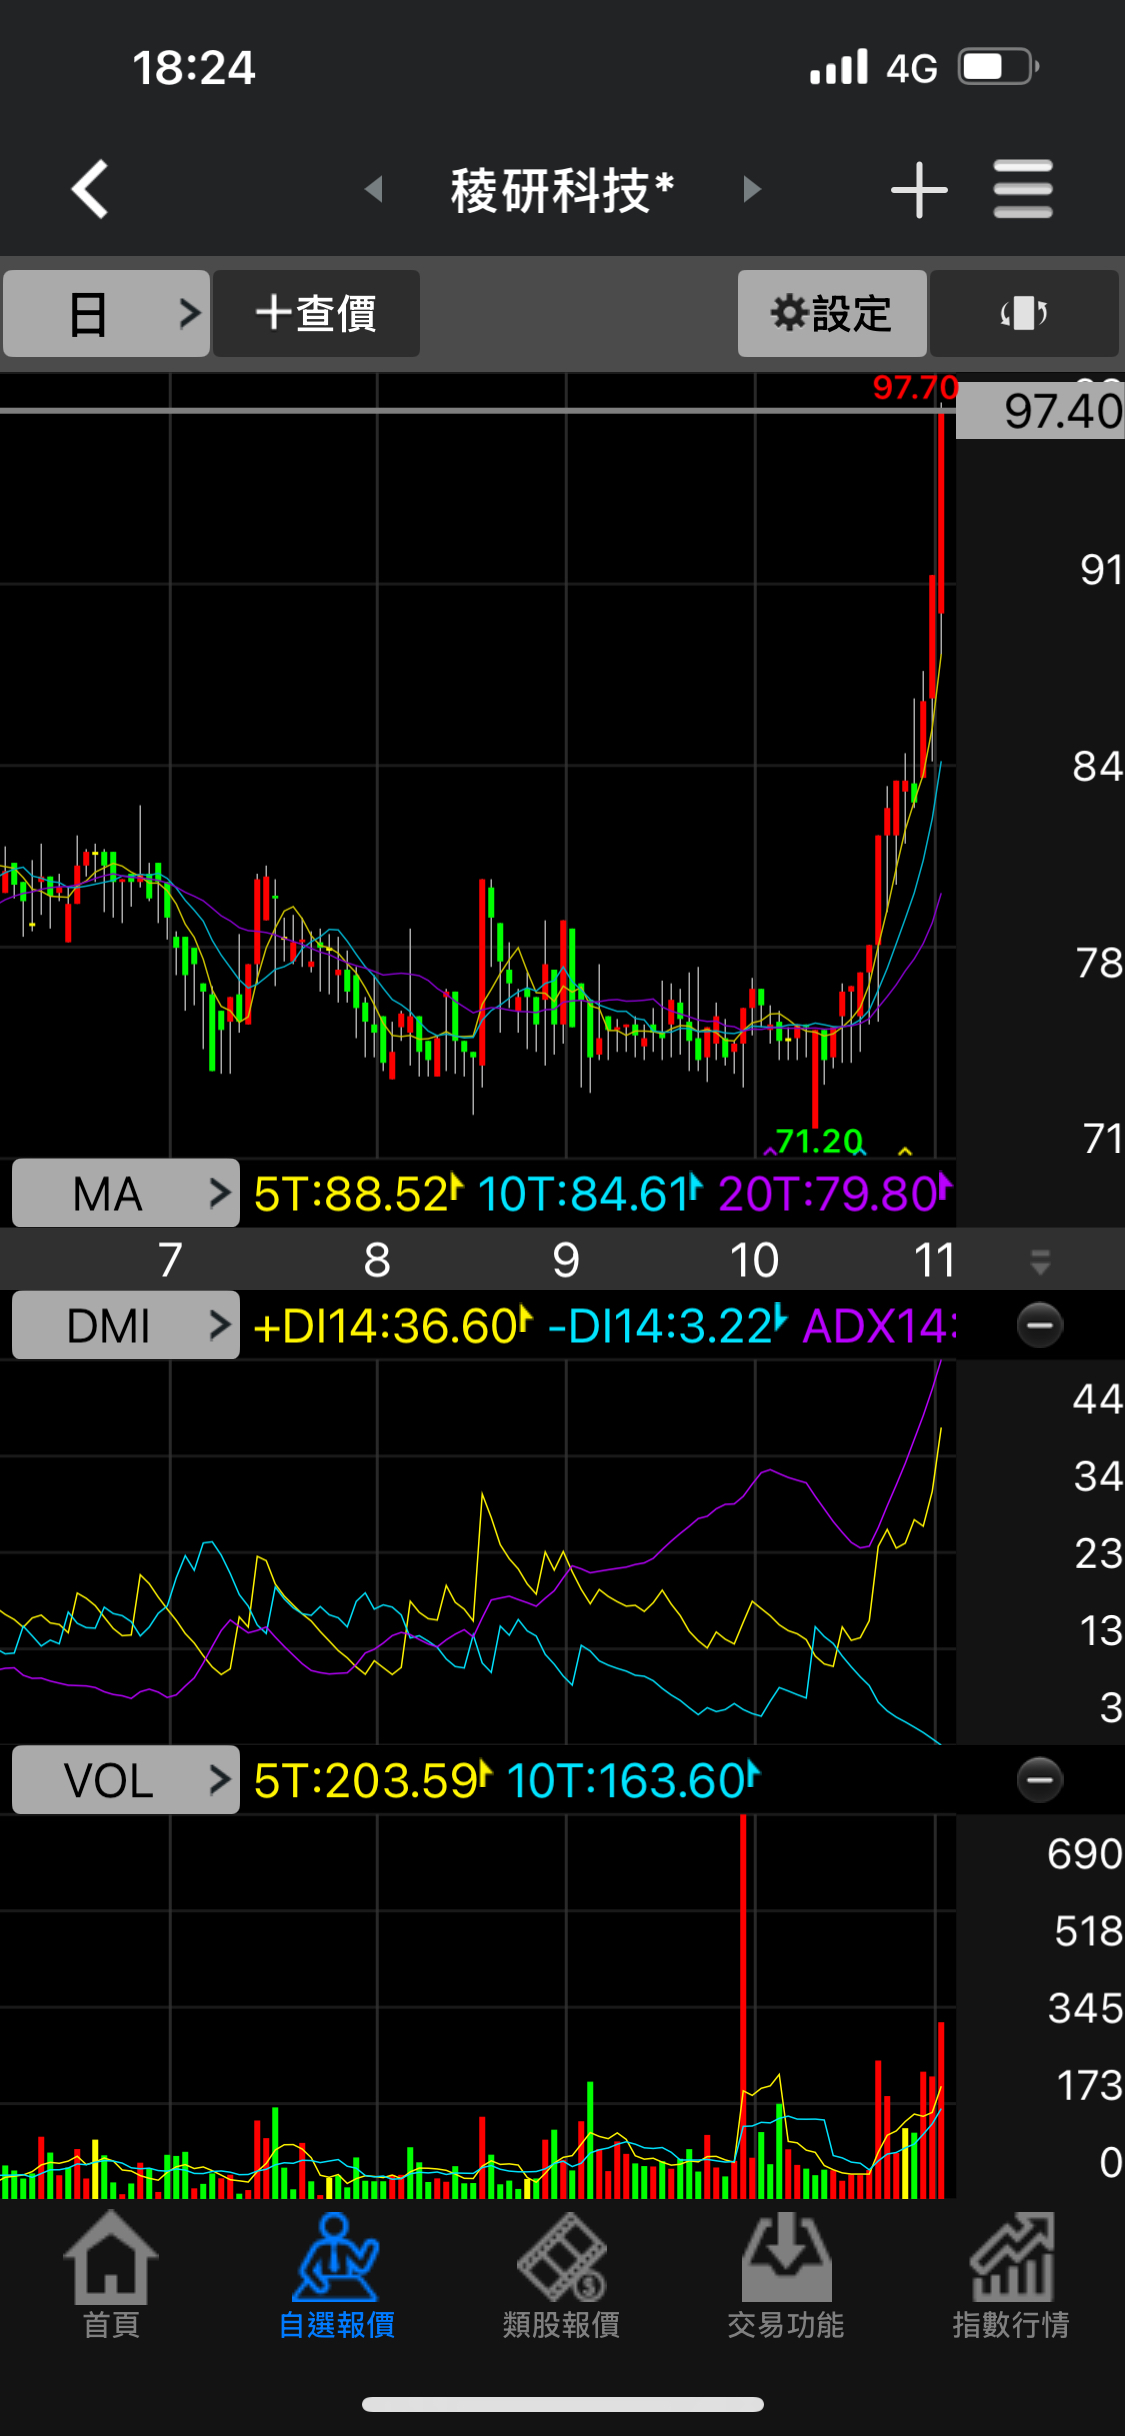
Task: Toggle the 十查價 crosshair price mode
Action: pos(316,314)
